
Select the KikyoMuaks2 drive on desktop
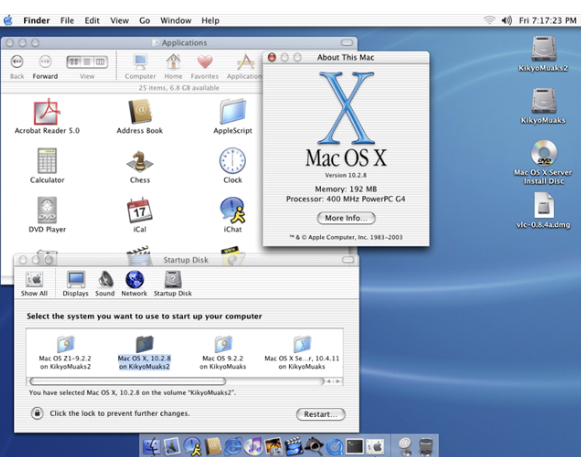click(x=544, y=49)
